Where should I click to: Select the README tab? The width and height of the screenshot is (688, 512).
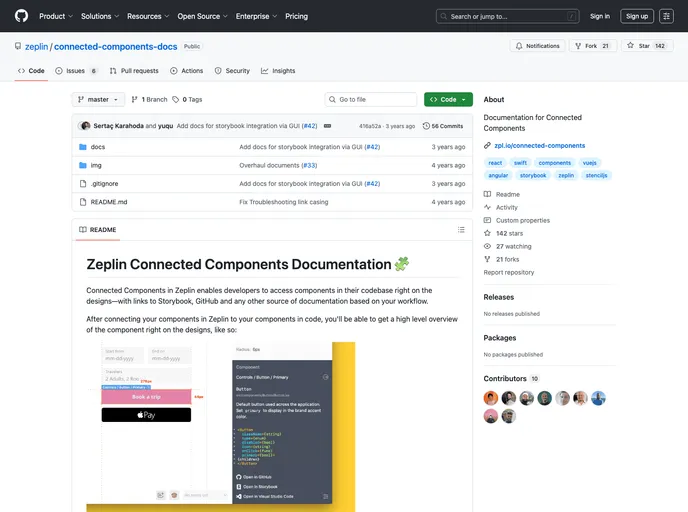tap(98, 229)
